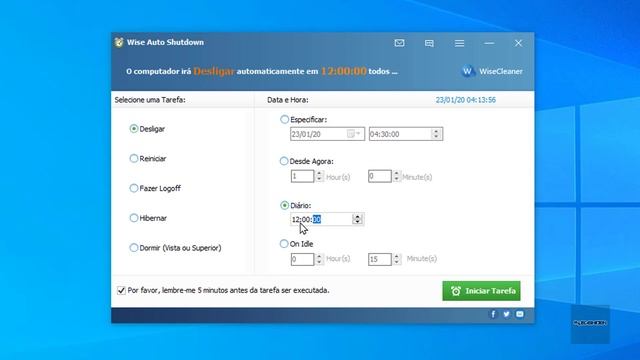Open the email contact icon in title bar
The height and width of the screenshot is (360, 640).
point(399,43)
